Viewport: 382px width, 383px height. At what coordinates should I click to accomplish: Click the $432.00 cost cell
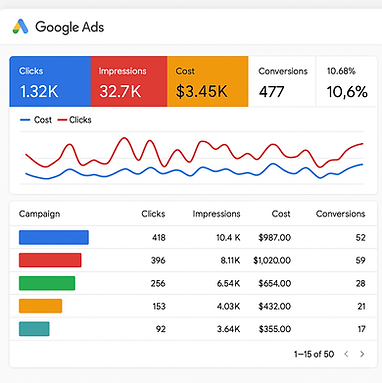click(x=275, y=306)
